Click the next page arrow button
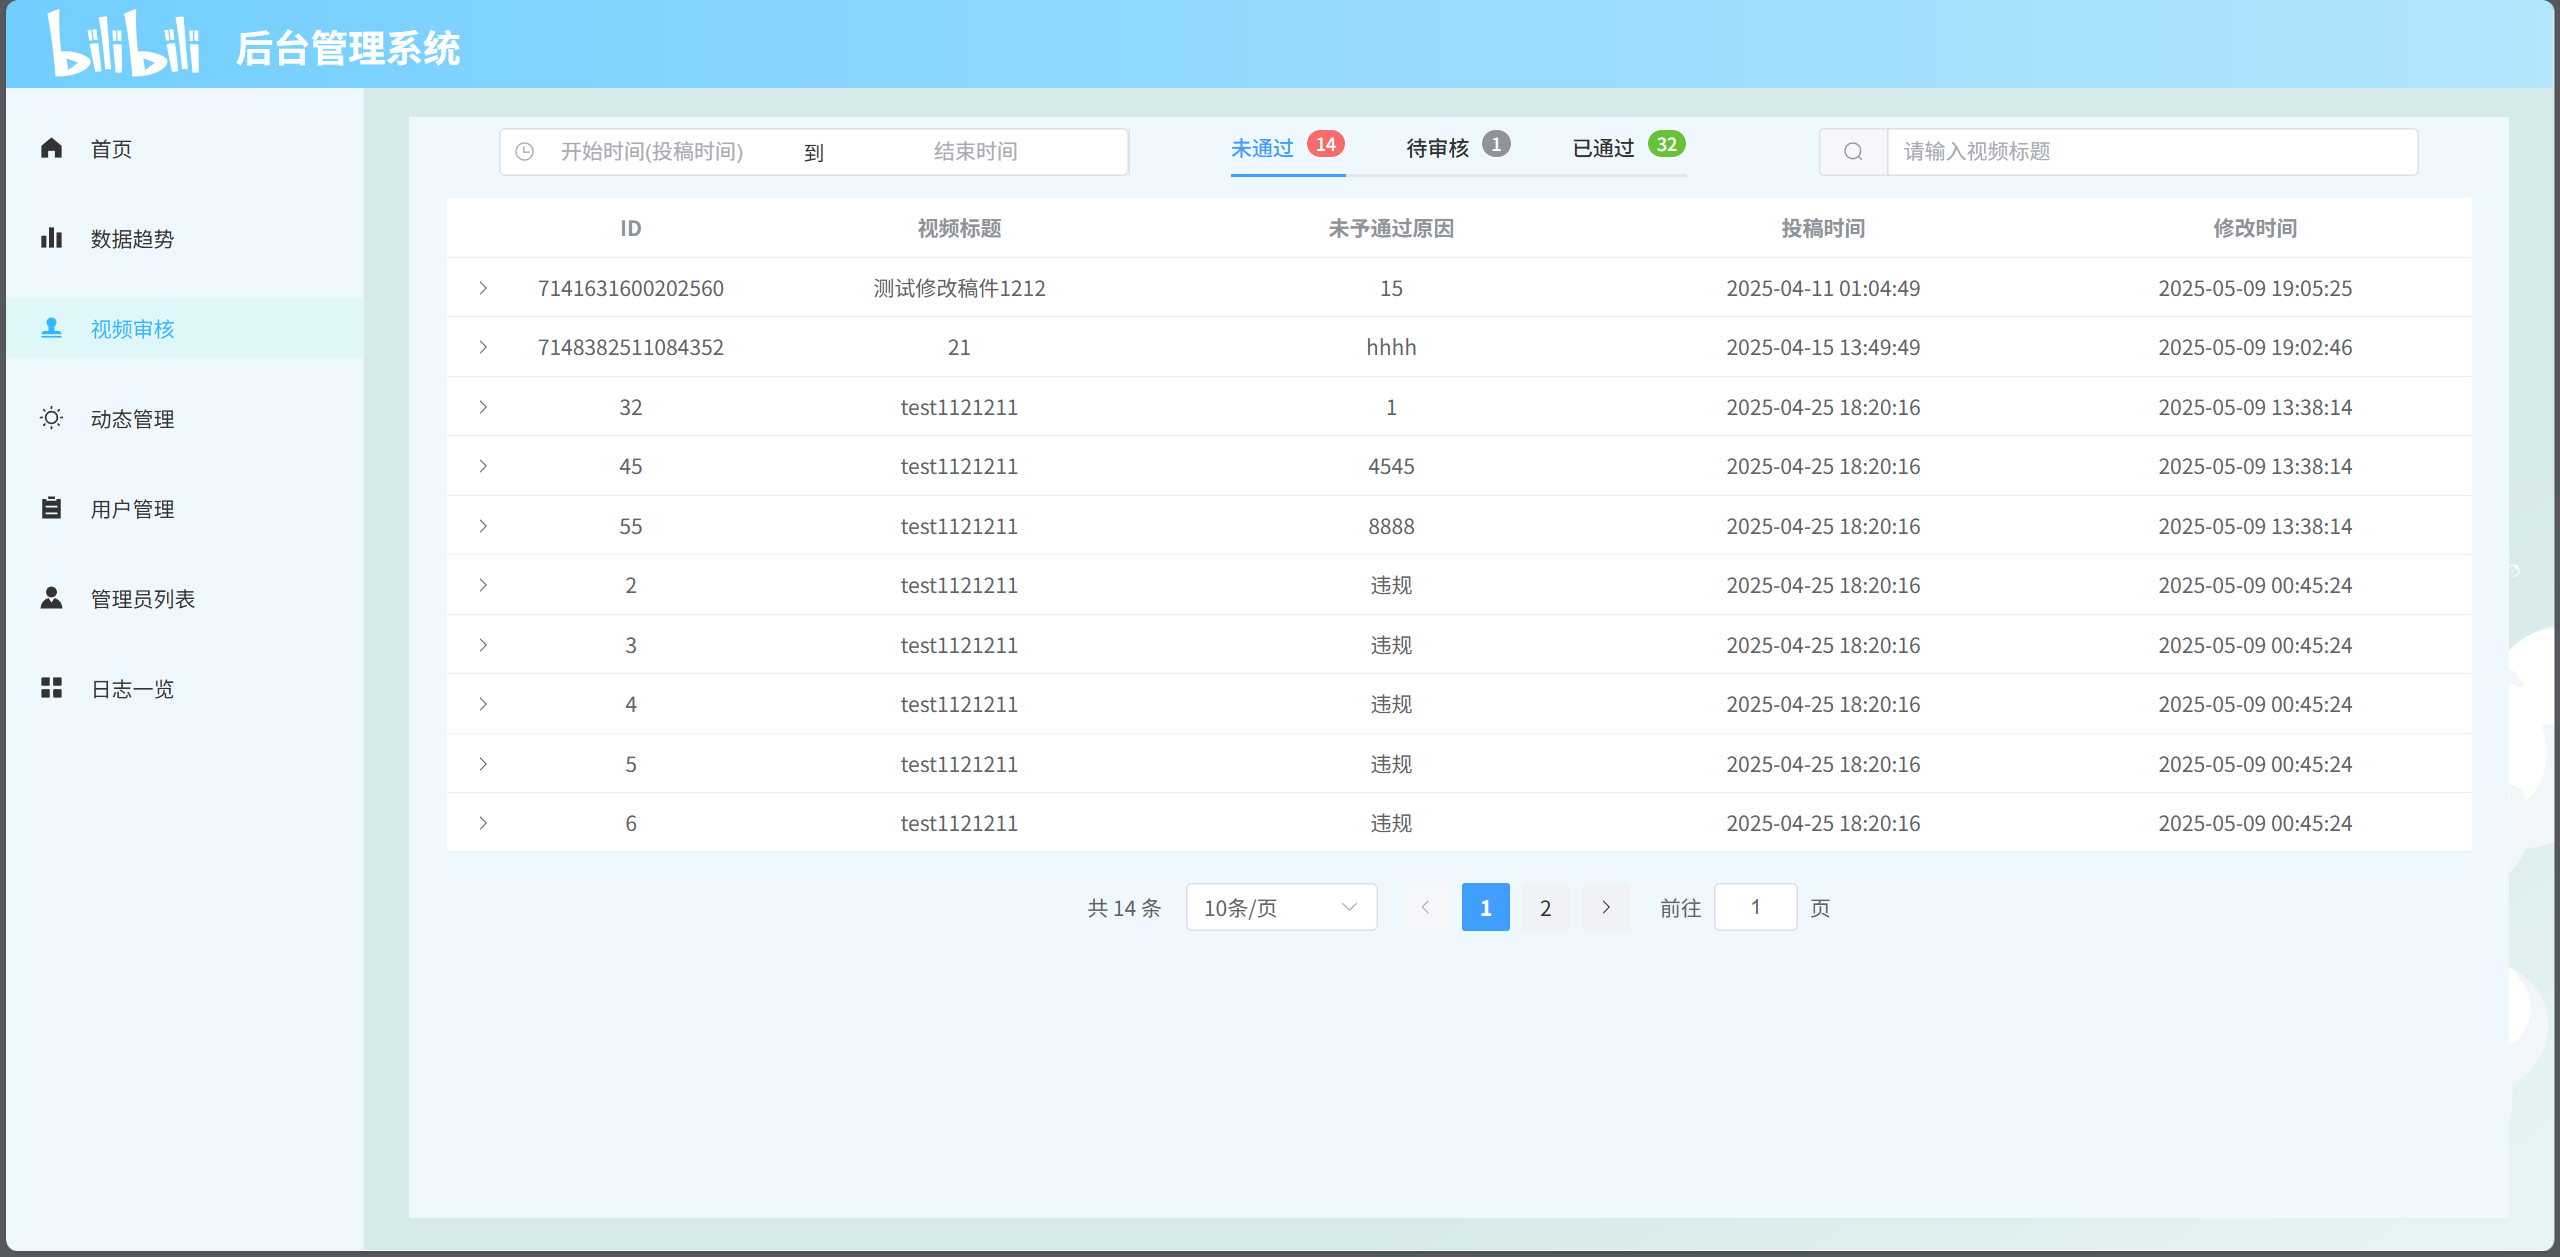This screenshot has height=1257, width=2560. 1605,907
